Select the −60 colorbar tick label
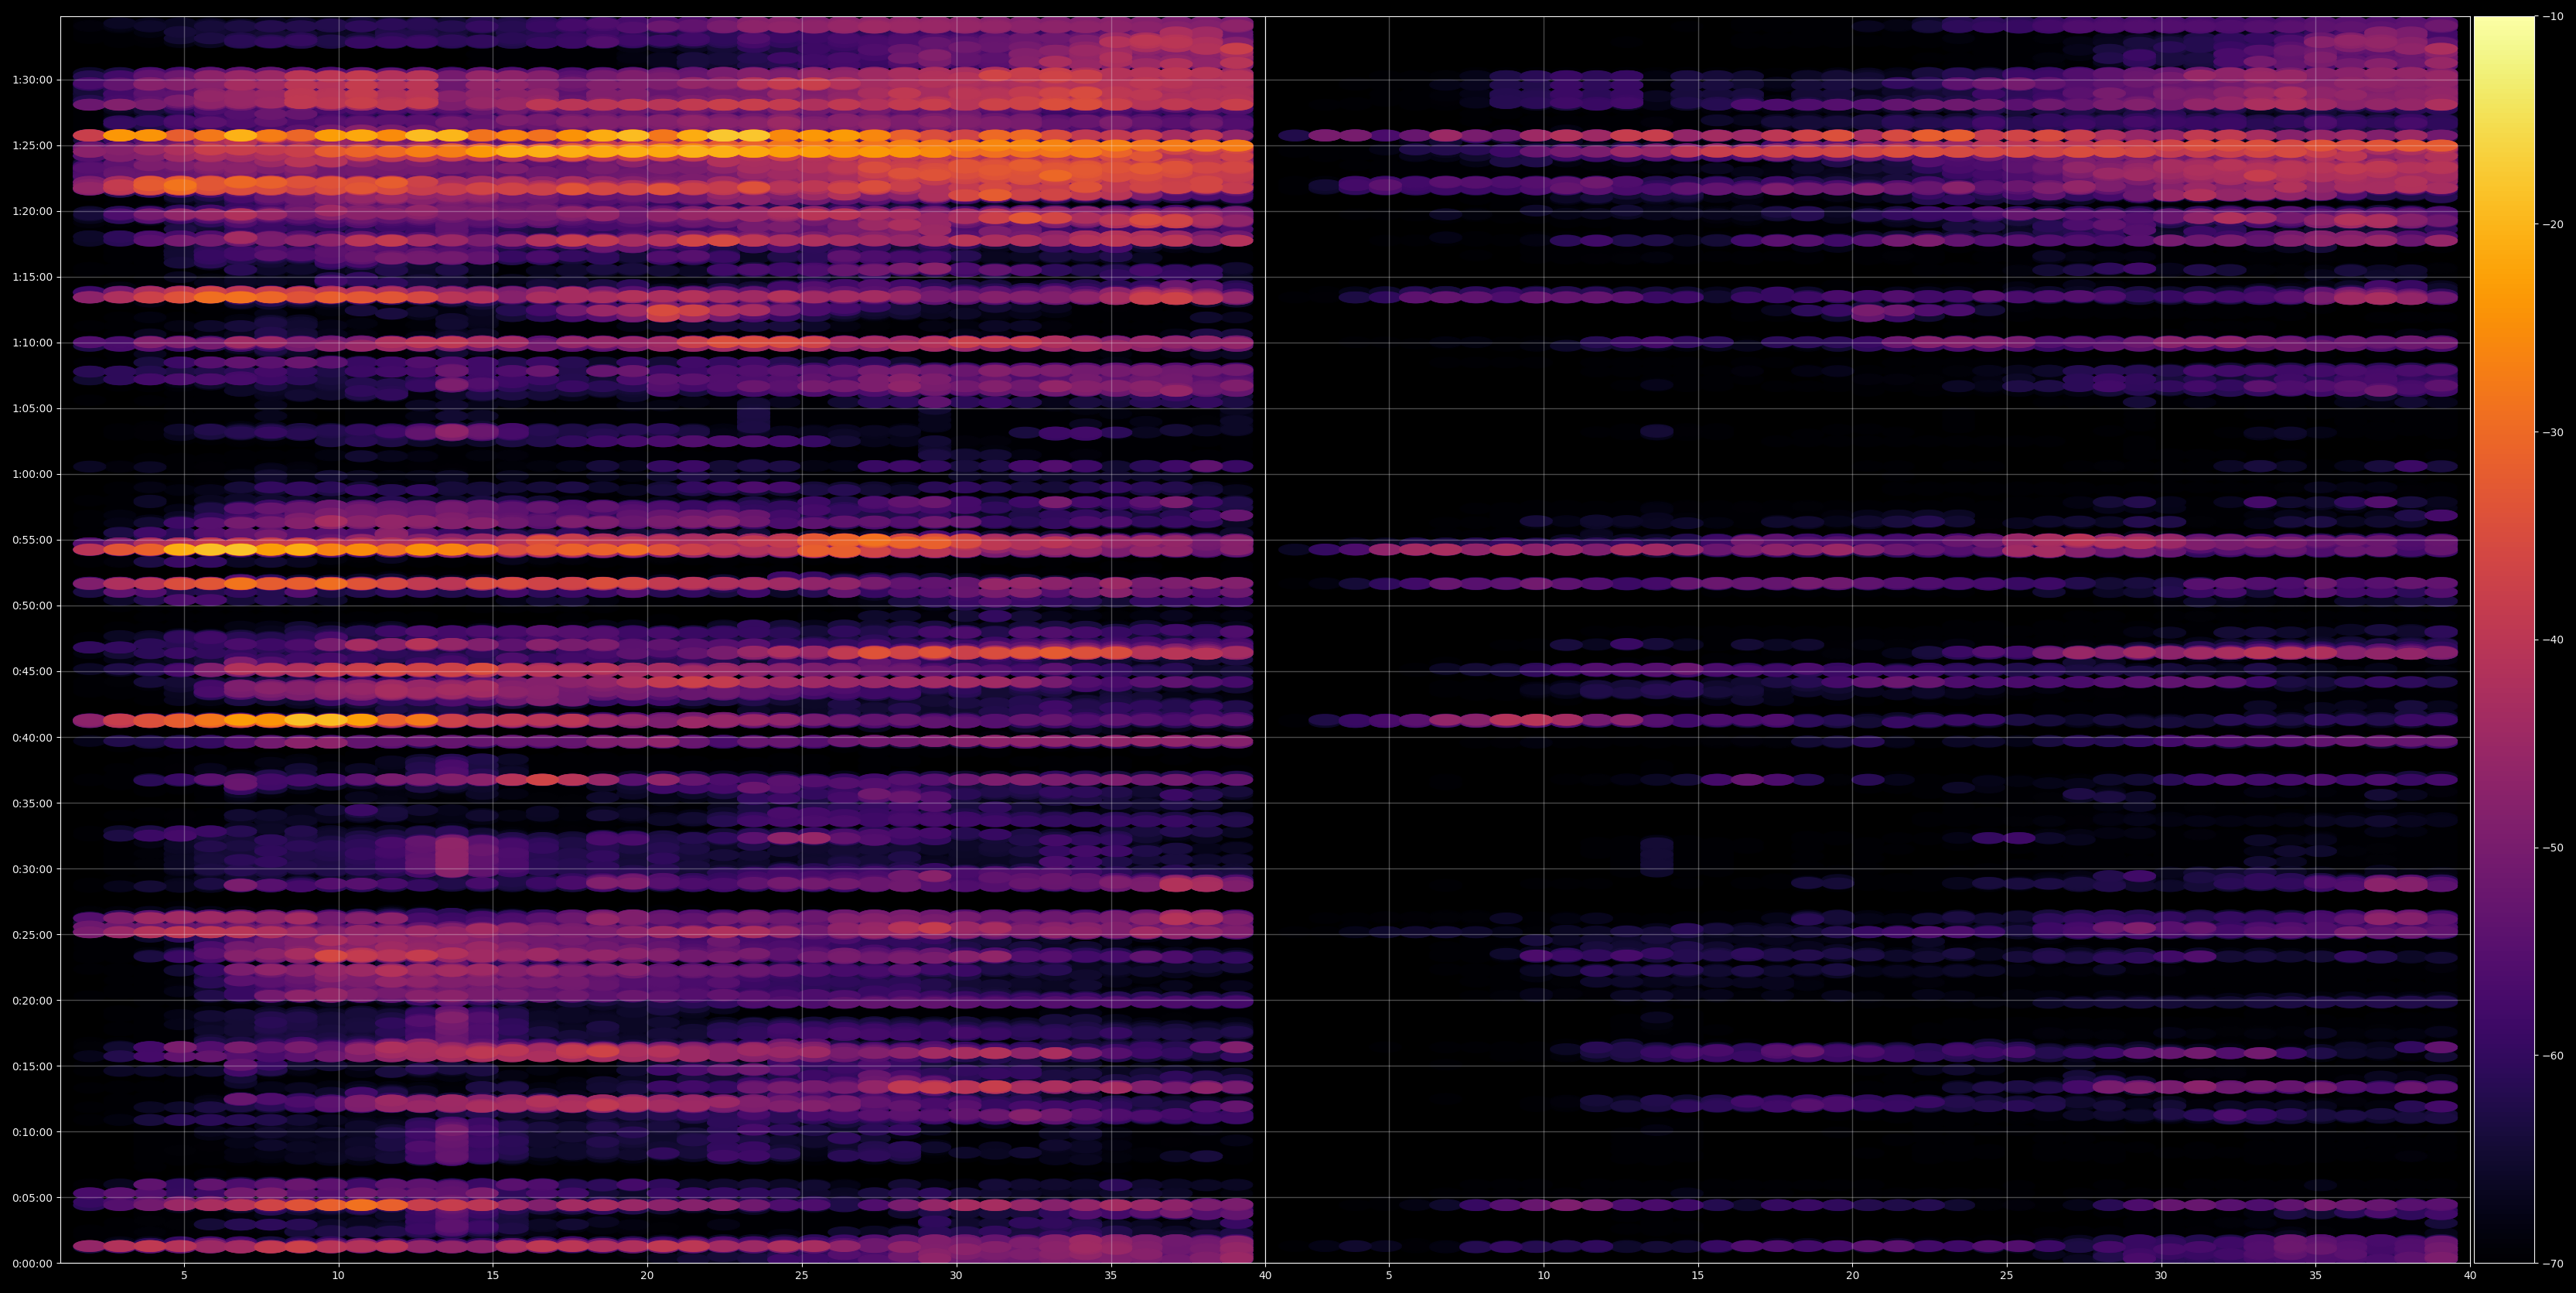The width and height of the screenshot is (2576, 1293). click(x=2553, y=1056)
